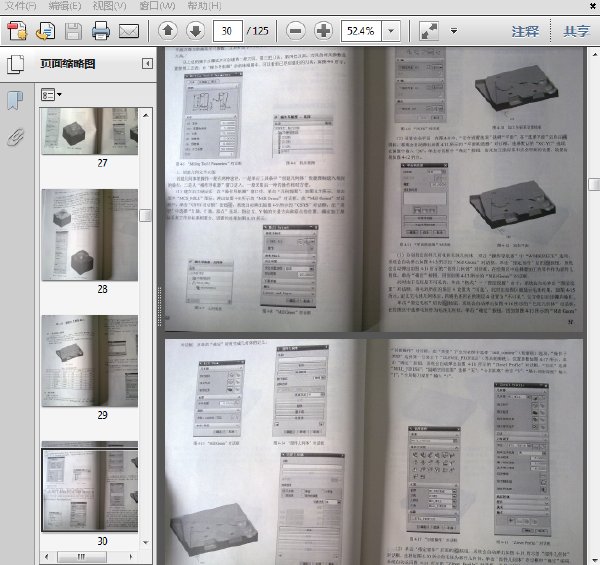Print the document with printer icon
This screenshot has width=600, height=565.
point(101,31)
